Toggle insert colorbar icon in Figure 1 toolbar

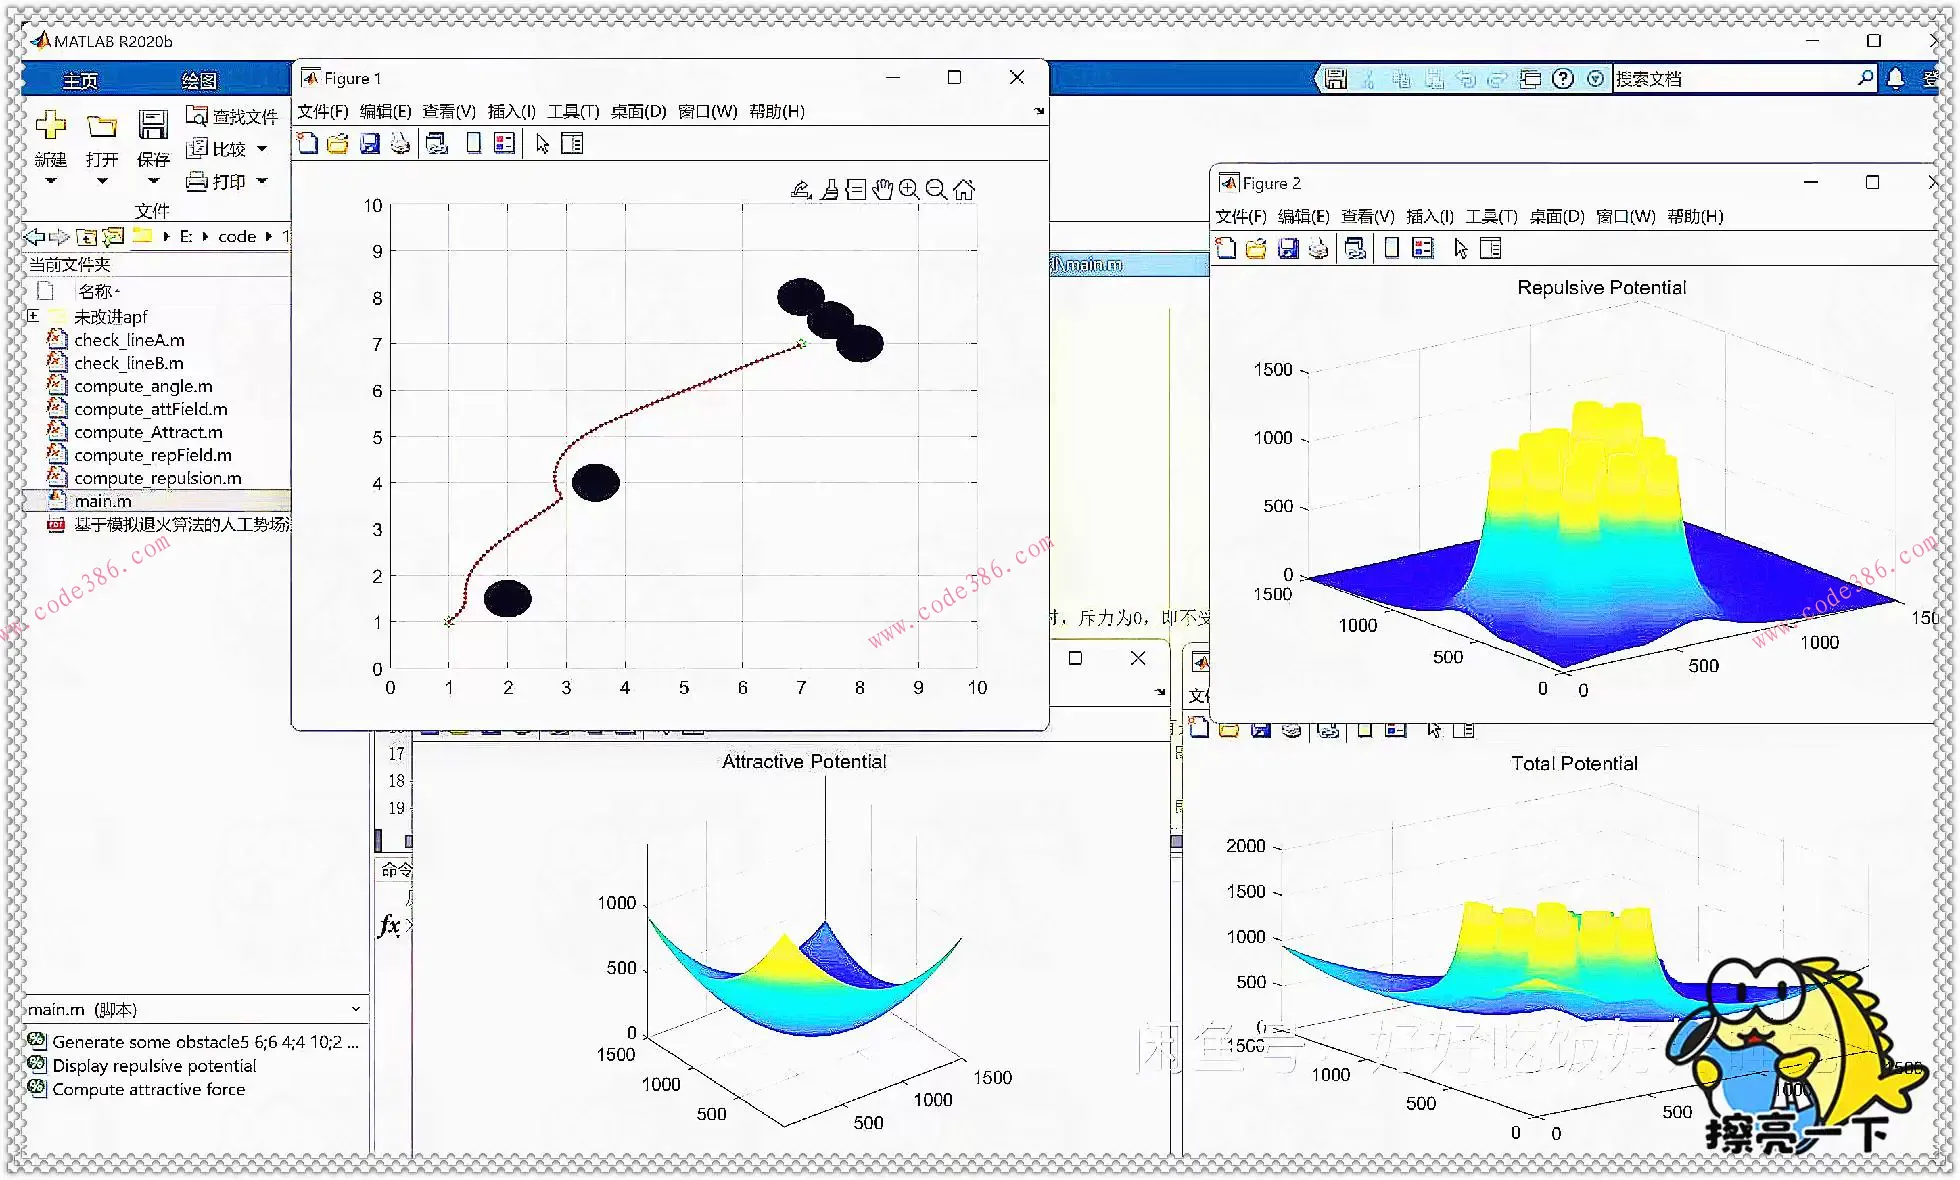pyautogui.click(x=474, y=144)
